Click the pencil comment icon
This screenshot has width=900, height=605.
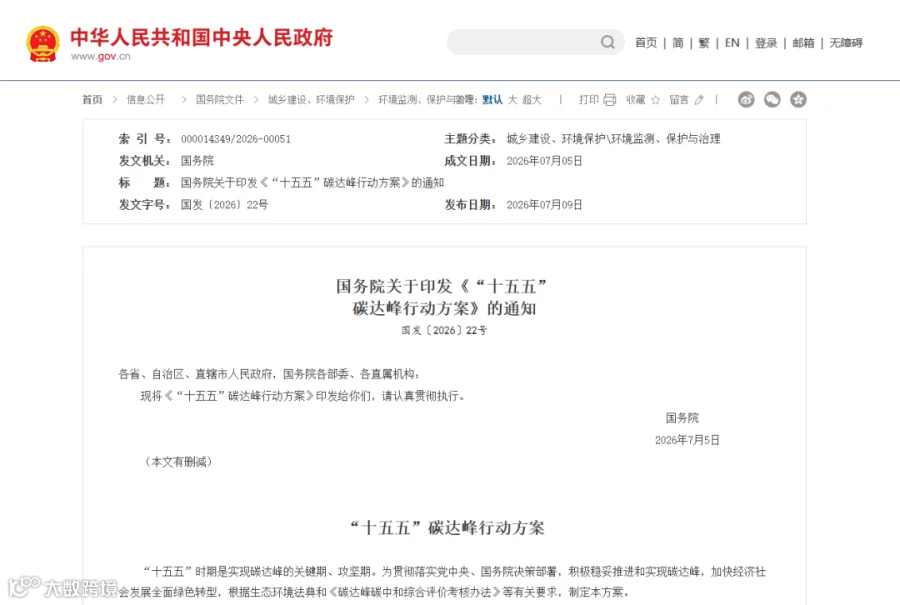(699, 100)
